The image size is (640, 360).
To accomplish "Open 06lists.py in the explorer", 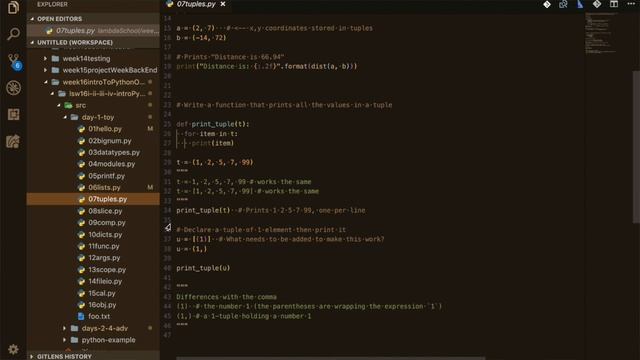I will [x=93, y=187].
